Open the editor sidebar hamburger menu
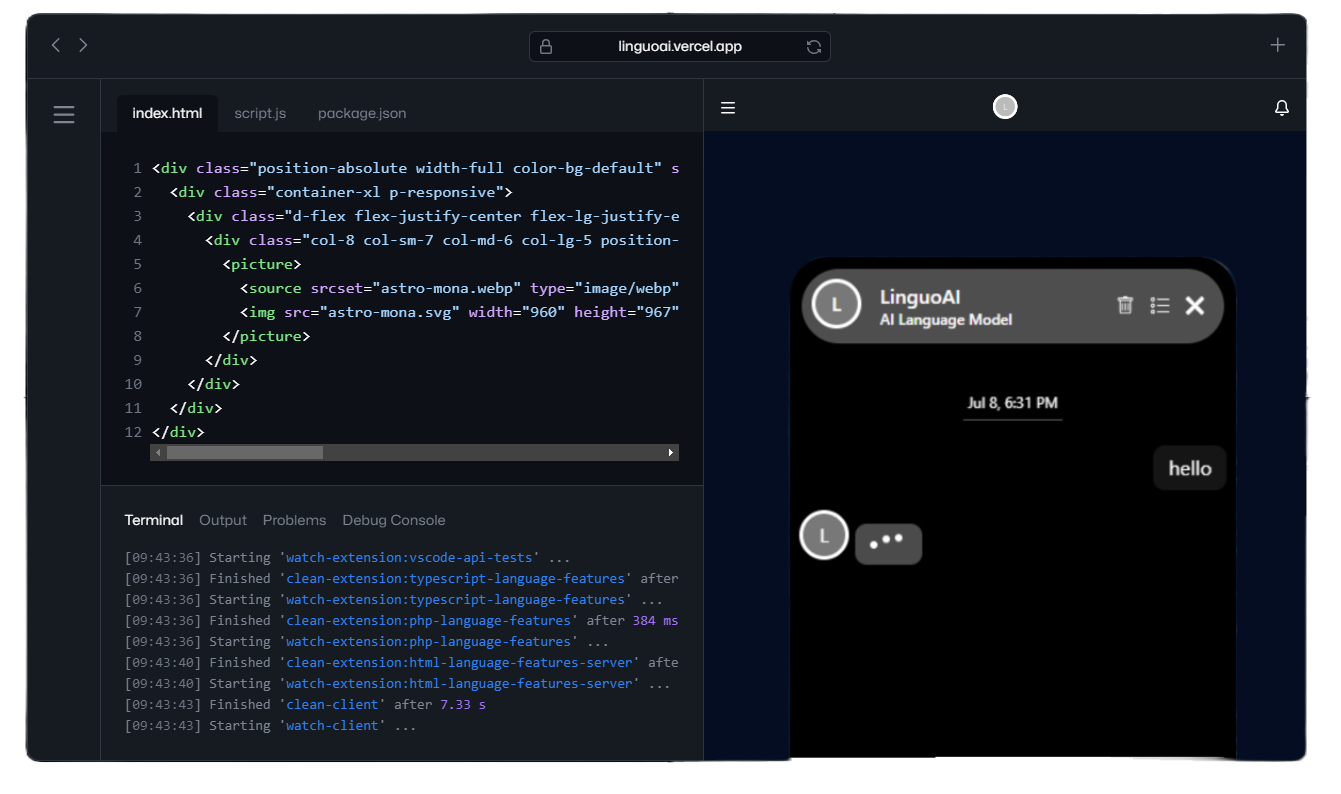Viewport: 1341px width, 794px height. point(64,114)
